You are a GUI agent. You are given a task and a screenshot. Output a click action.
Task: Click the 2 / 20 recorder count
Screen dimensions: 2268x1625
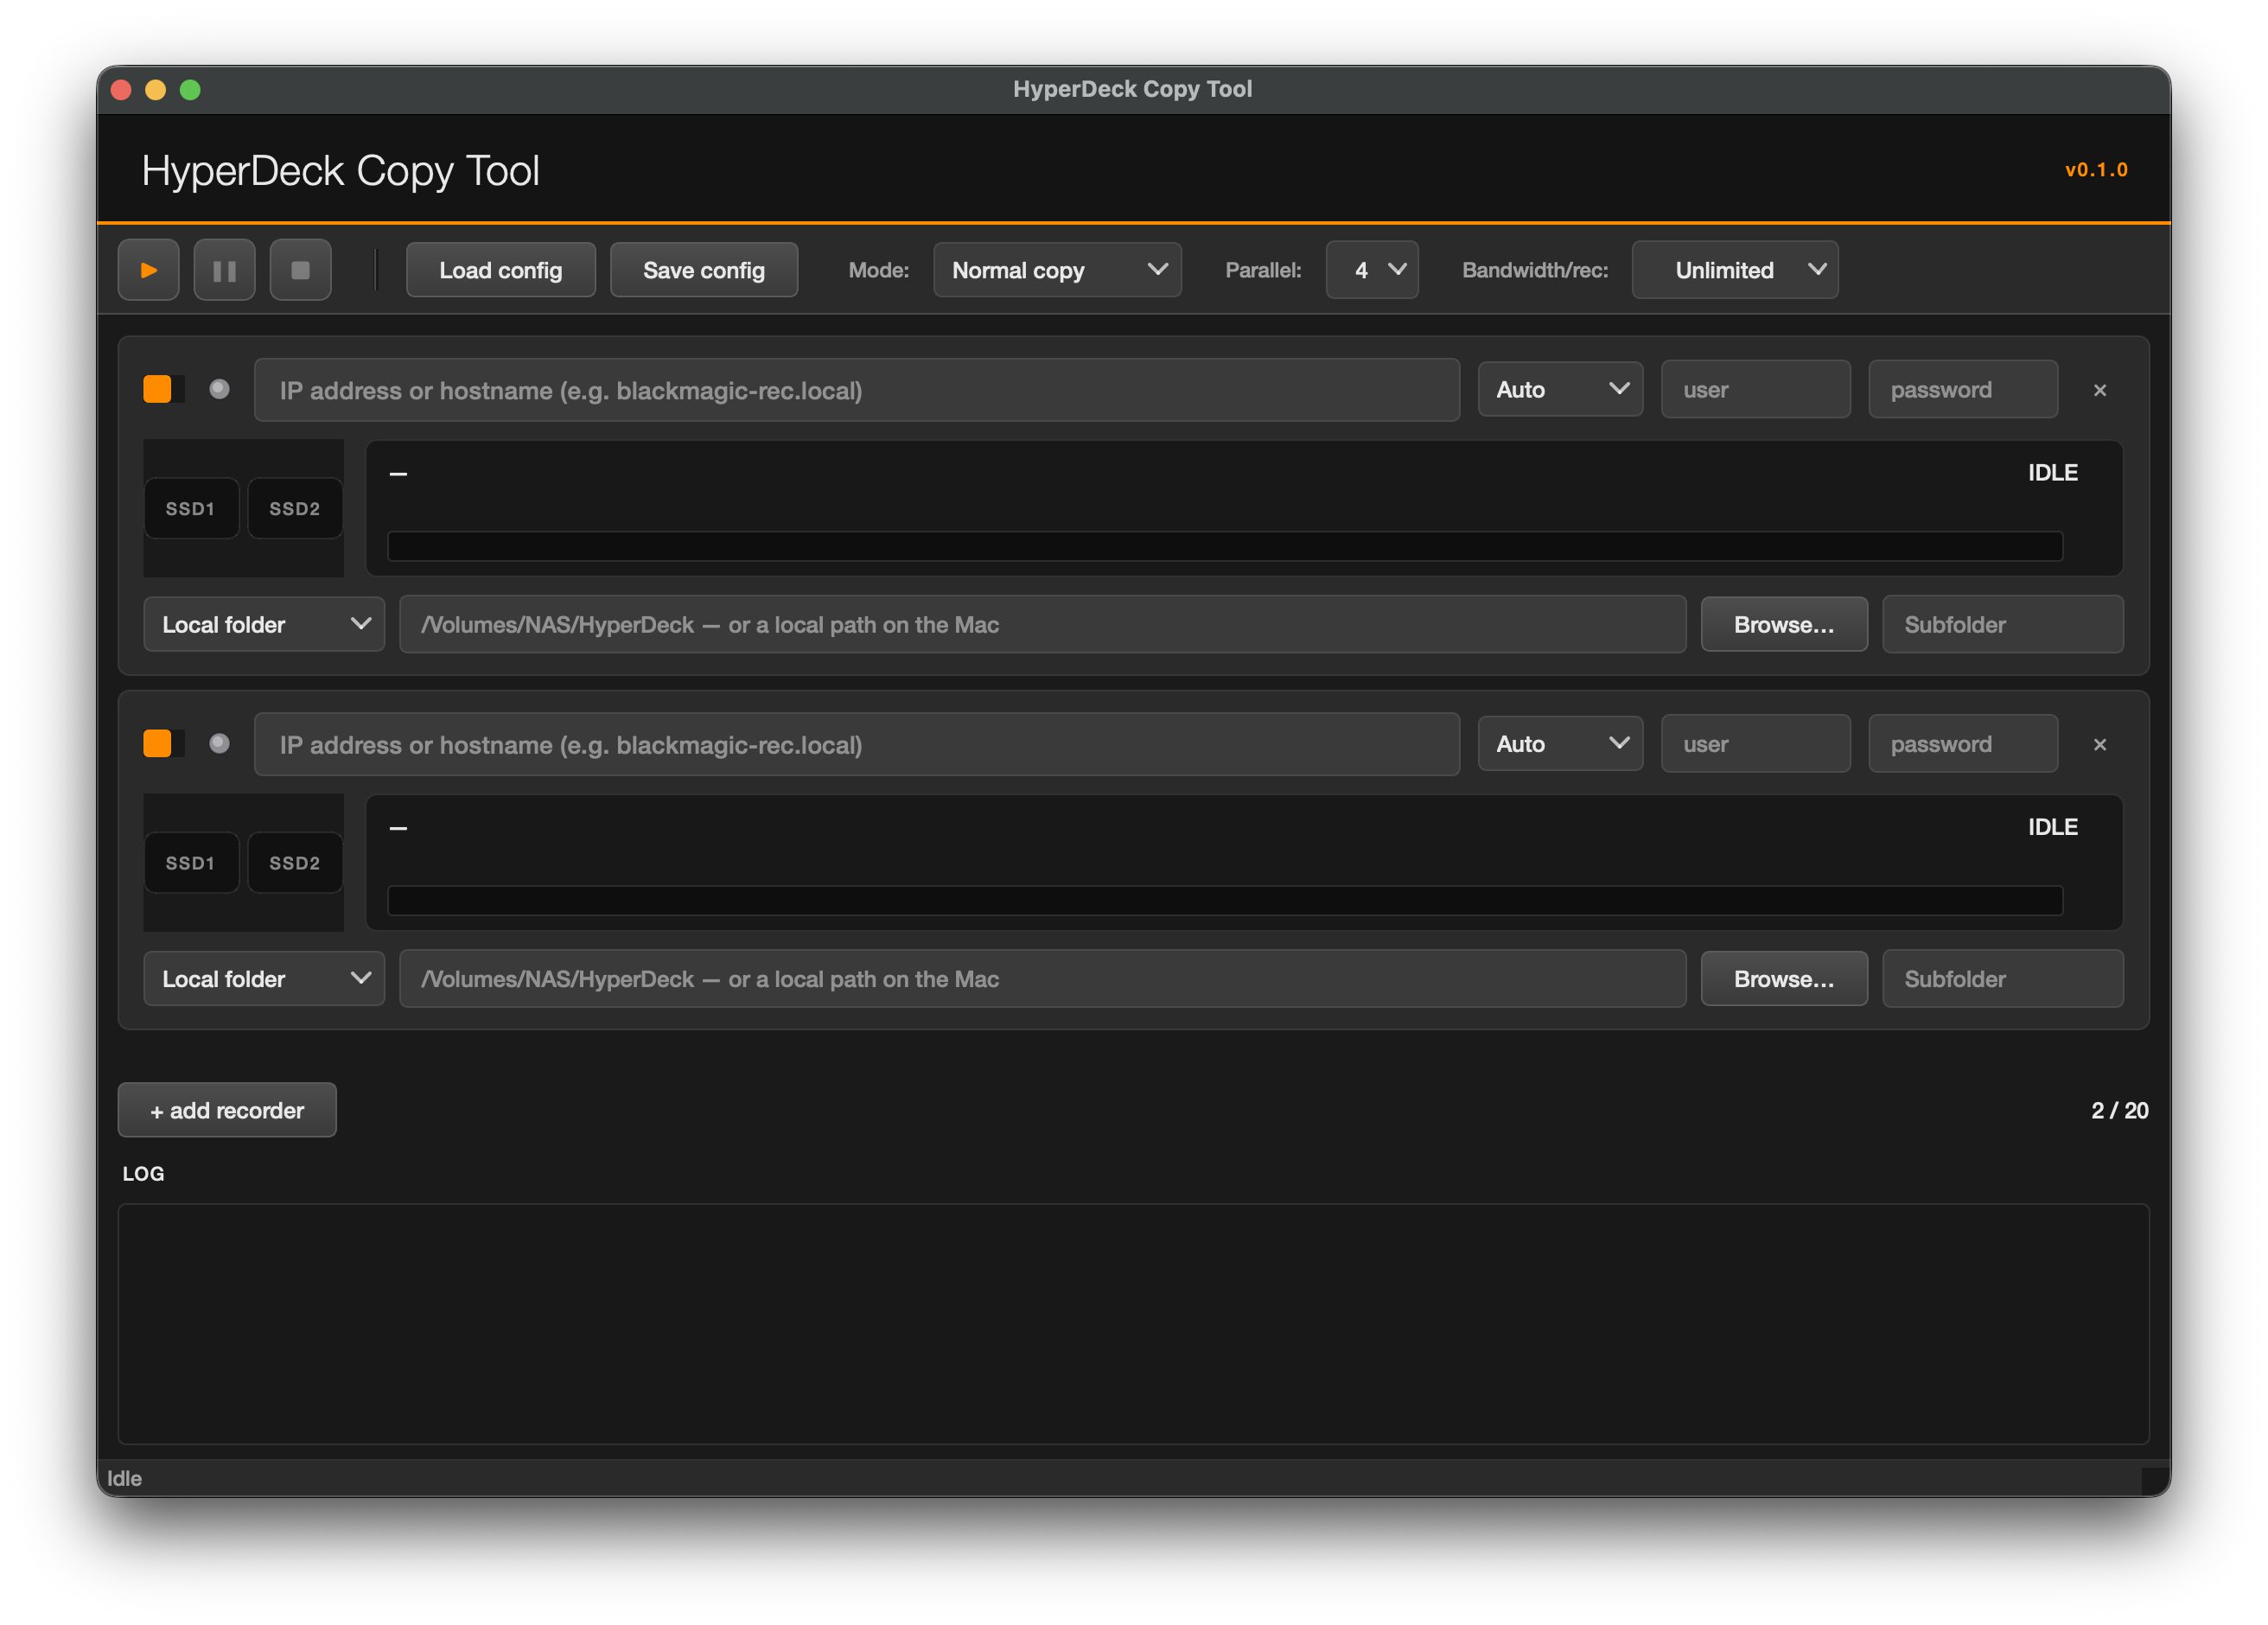point(2120,1110)
